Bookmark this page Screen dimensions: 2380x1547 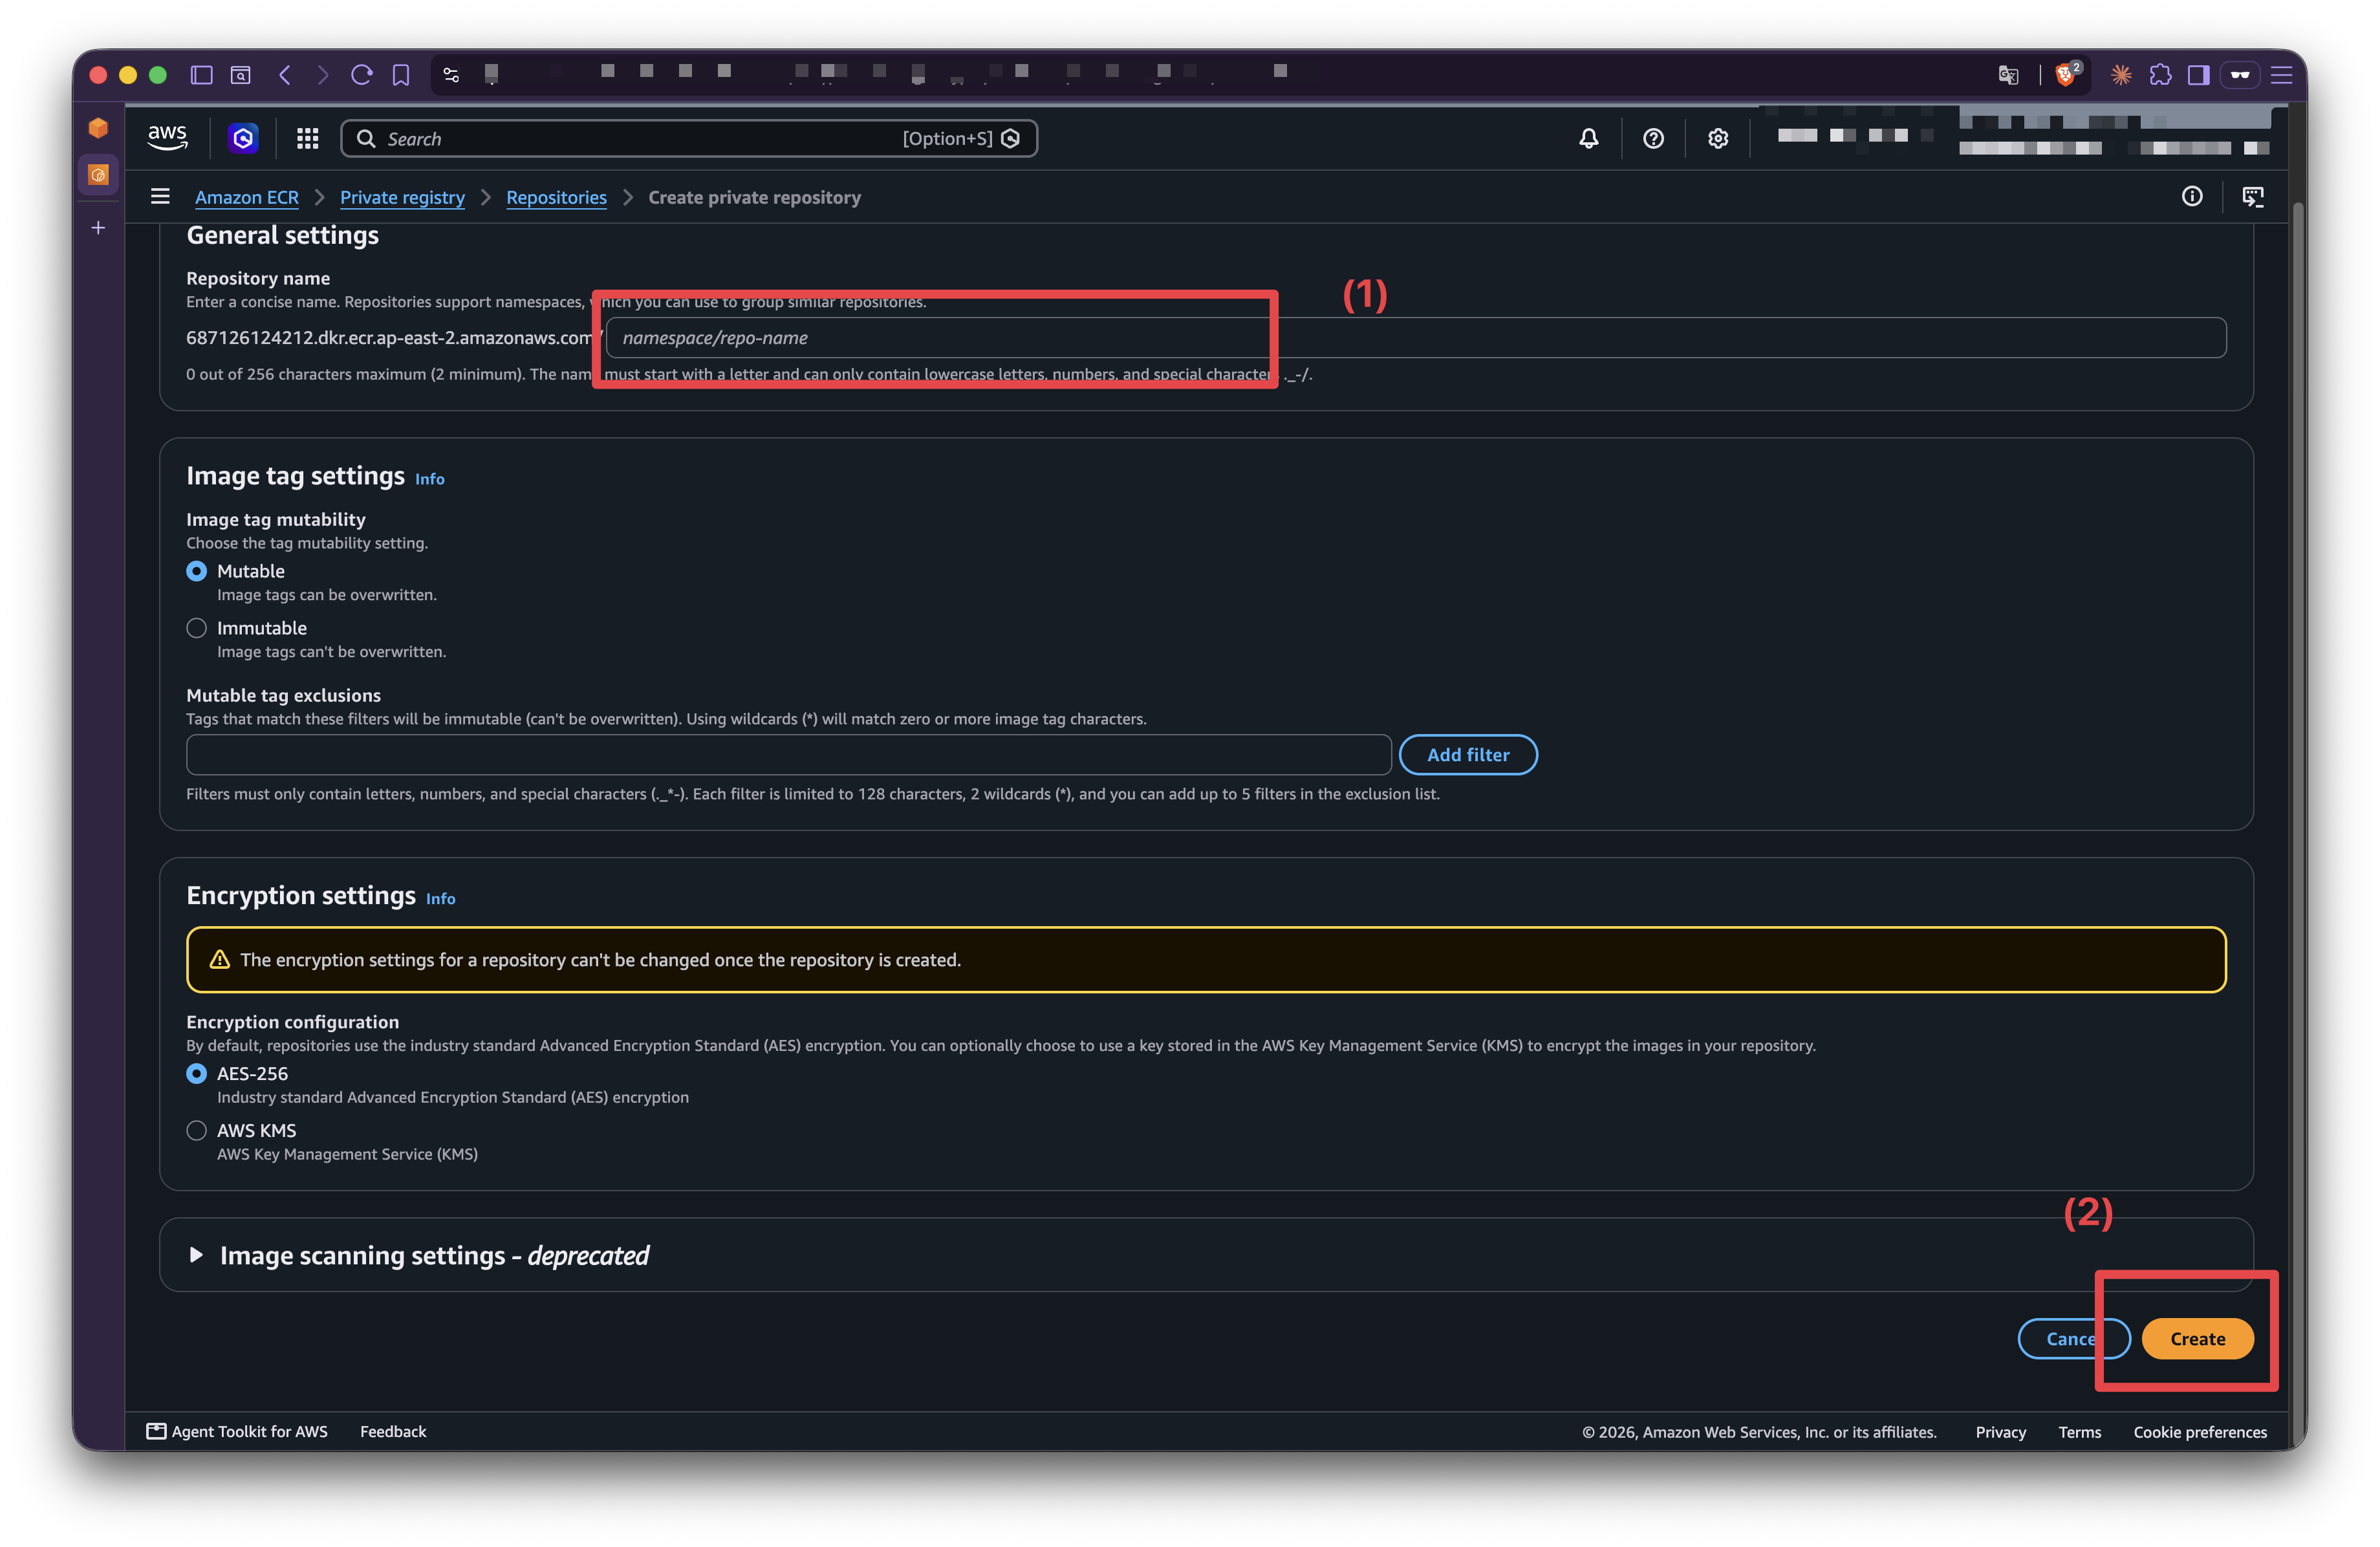click(401, 75)
